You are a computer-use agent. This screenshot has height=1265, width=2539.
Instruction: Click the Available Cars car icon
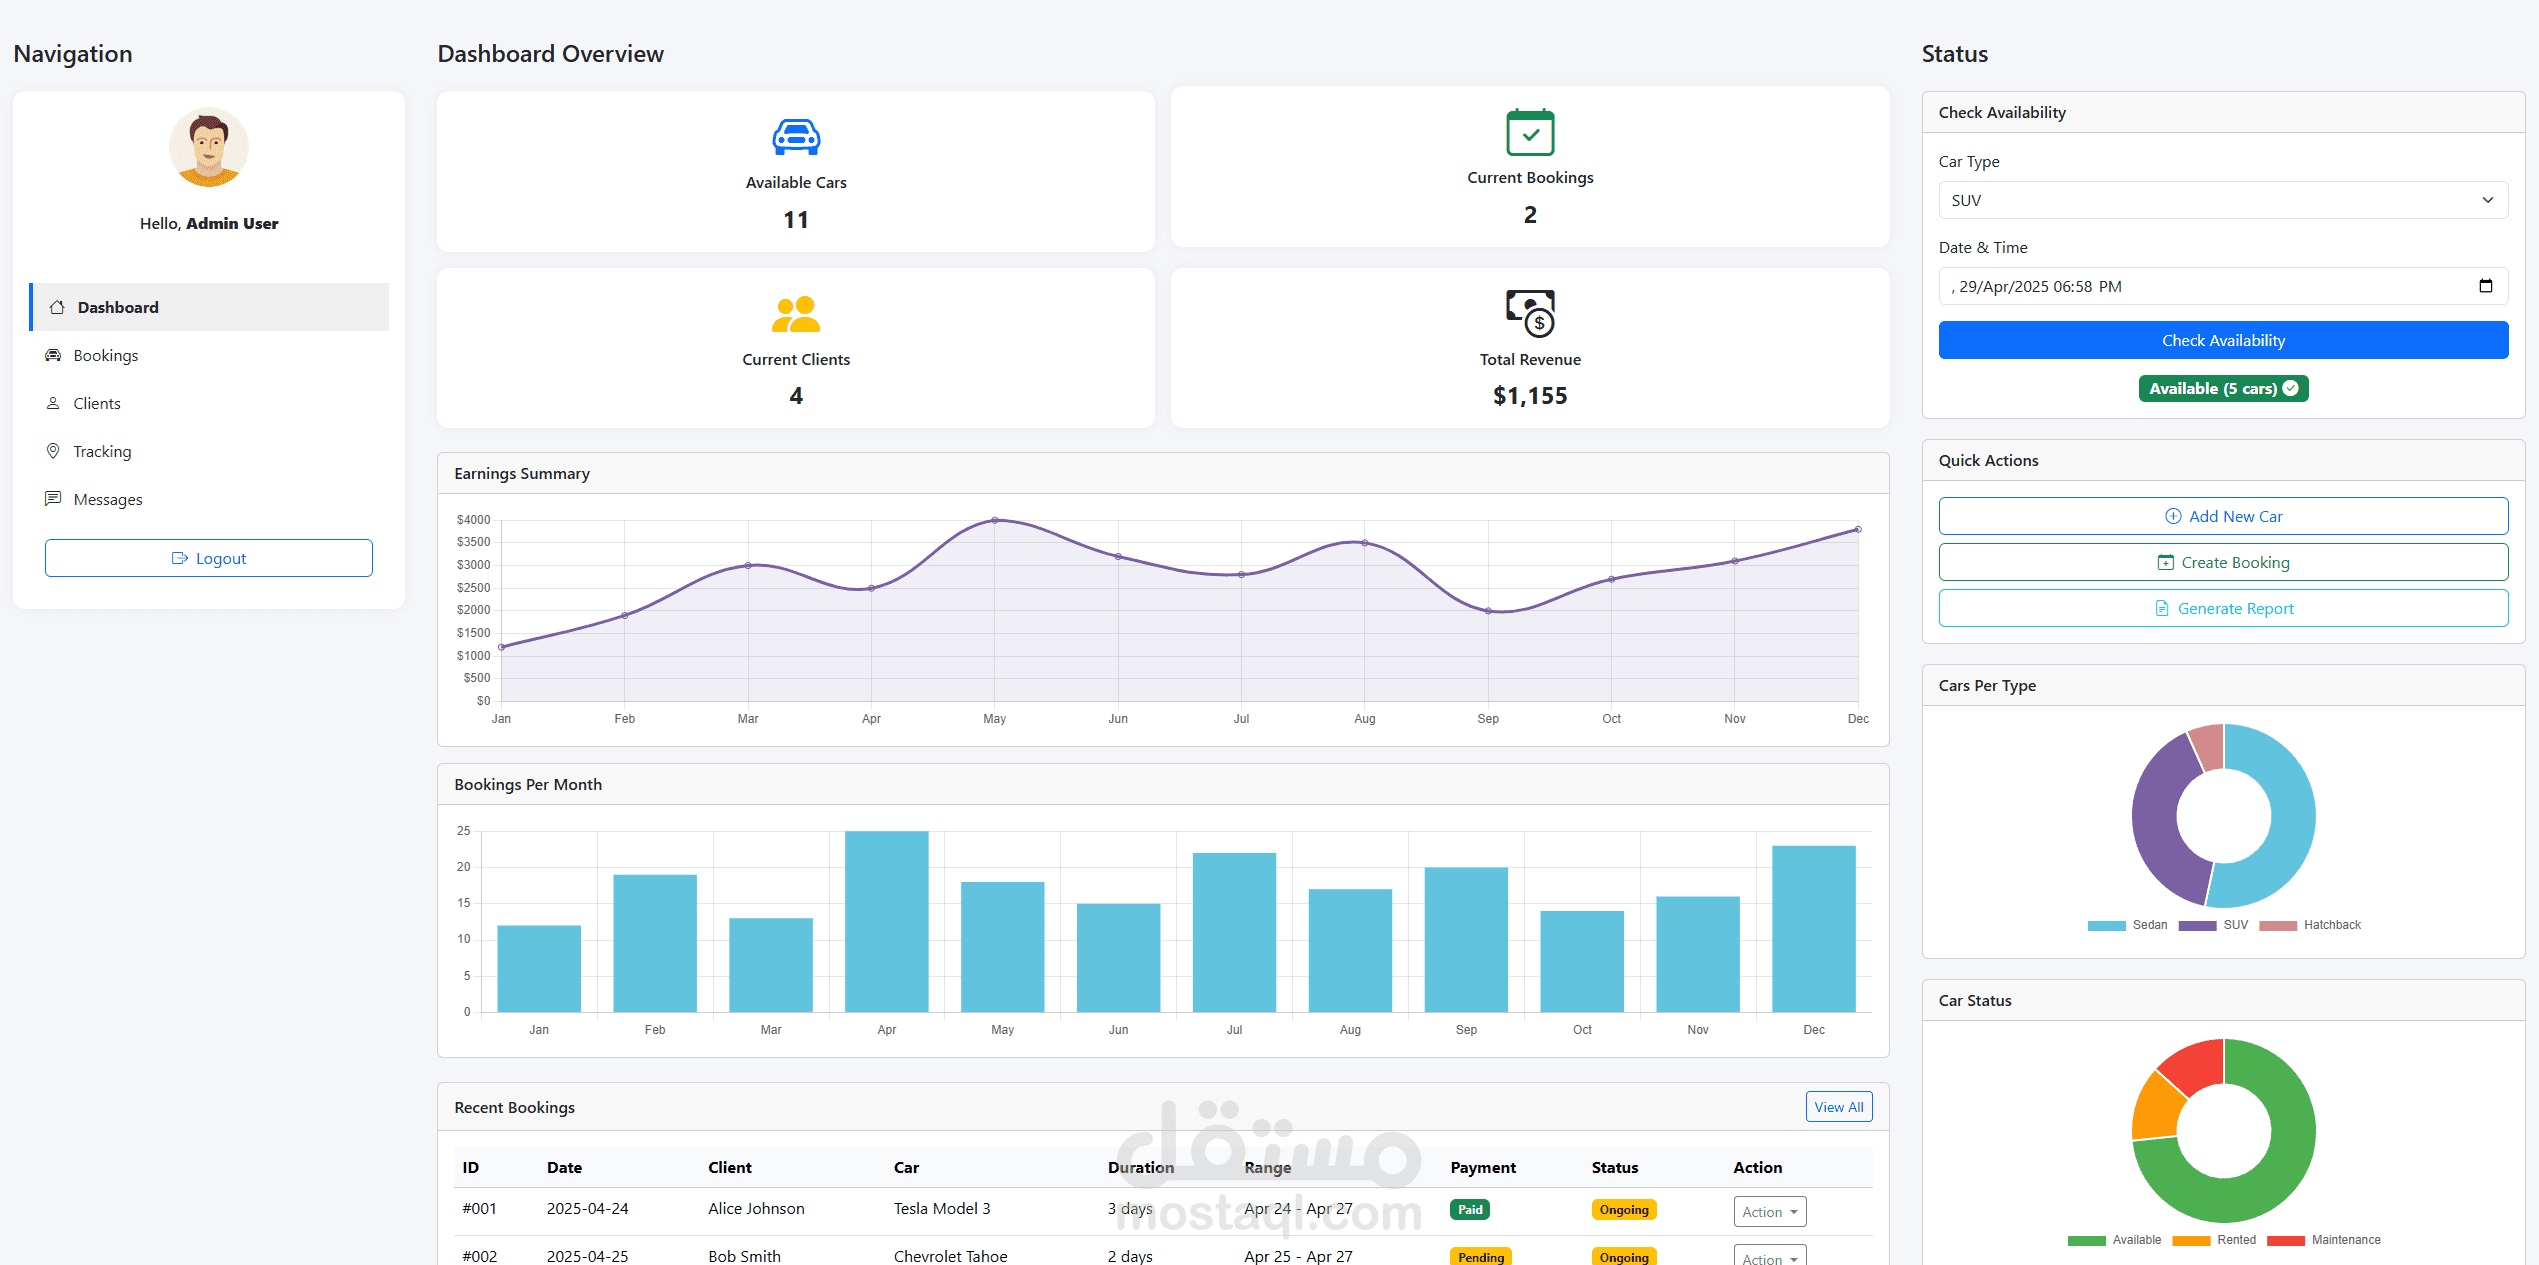click(796, 138)
